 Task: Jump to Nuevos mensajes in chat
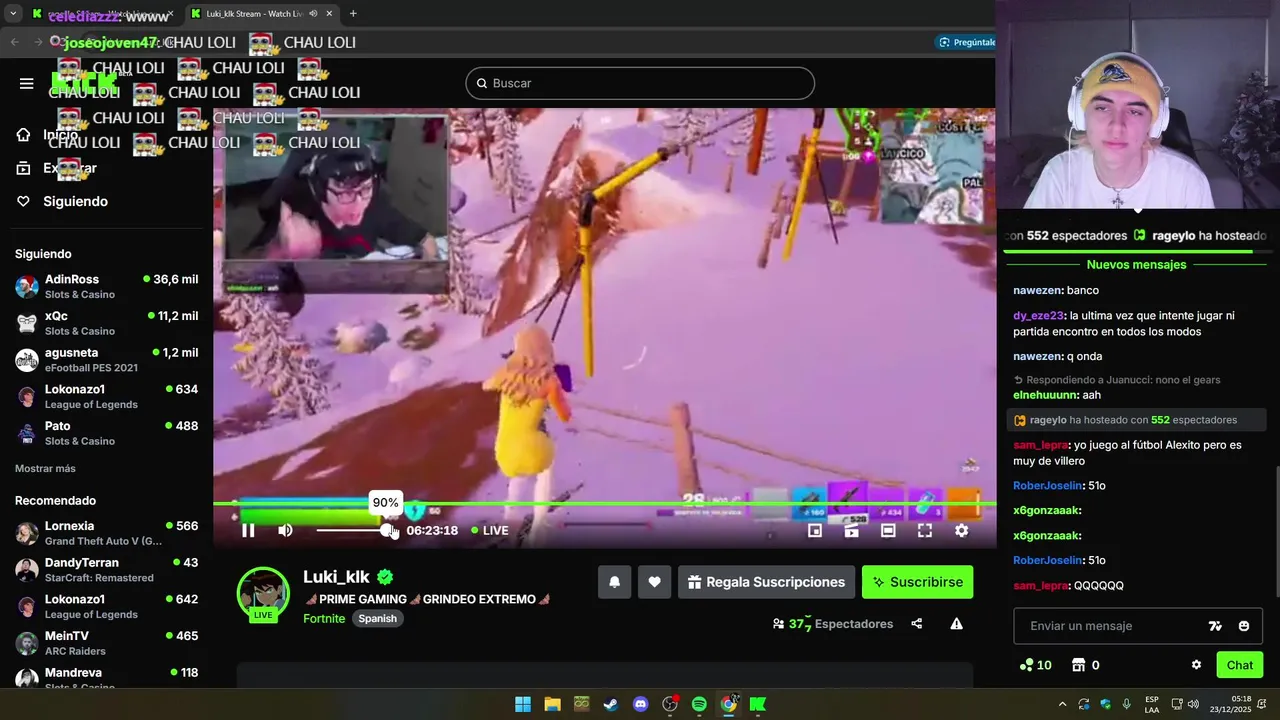tap(1136, 265)
